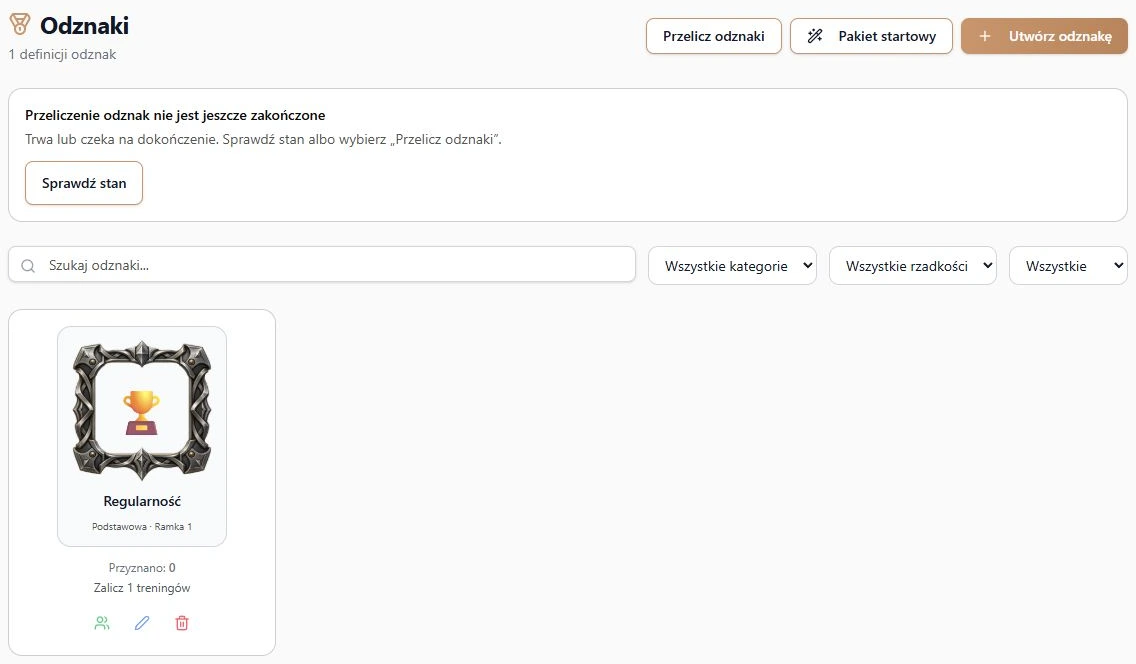This screenshot has height=664, width=1136.
Task: Click the plus icon in Utwórz odznakę
Action: [985, 36]
